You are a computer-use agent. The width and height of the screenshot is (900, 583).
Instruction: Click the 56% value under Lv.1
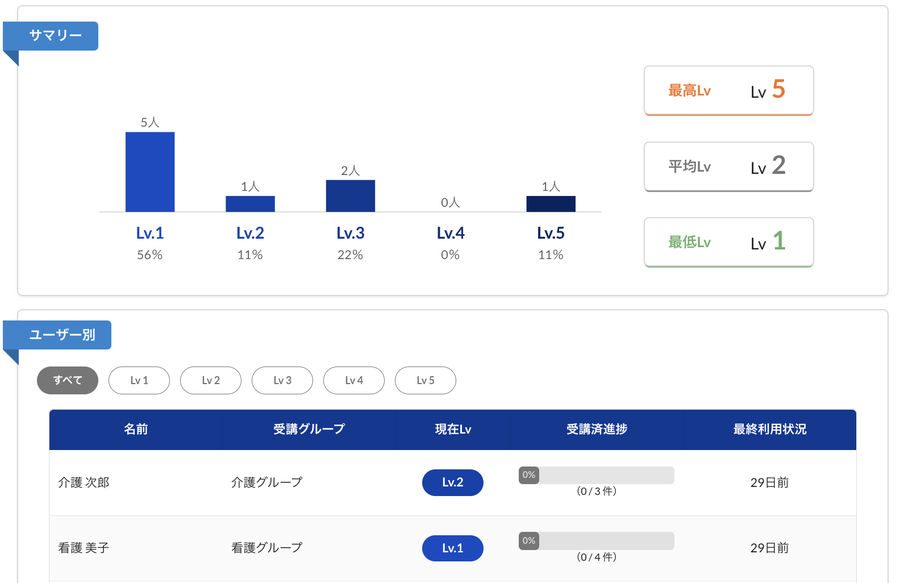coord(150,255)
